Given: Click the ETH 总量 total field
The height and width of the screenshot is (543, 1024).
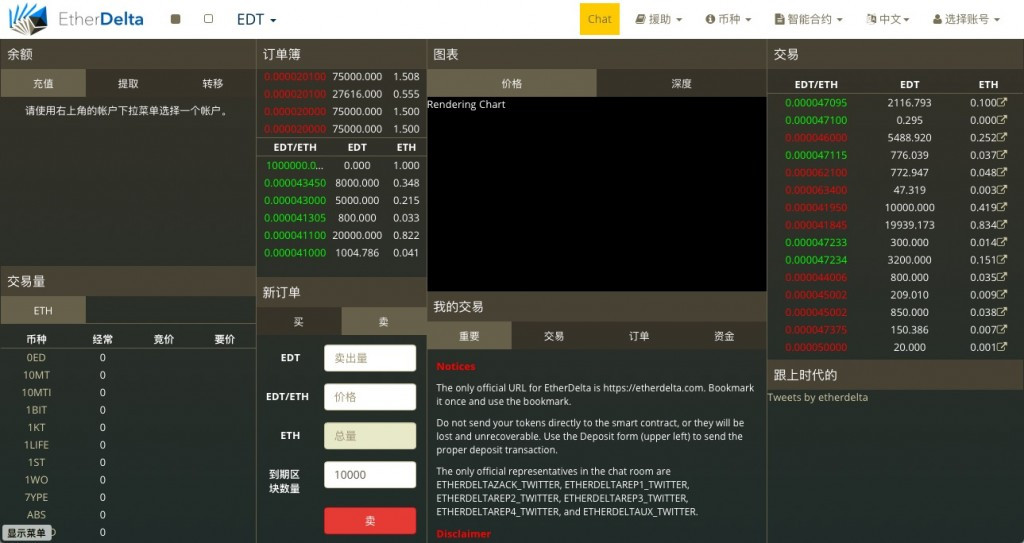Looking at the screenshot, I should click(370, 436).
